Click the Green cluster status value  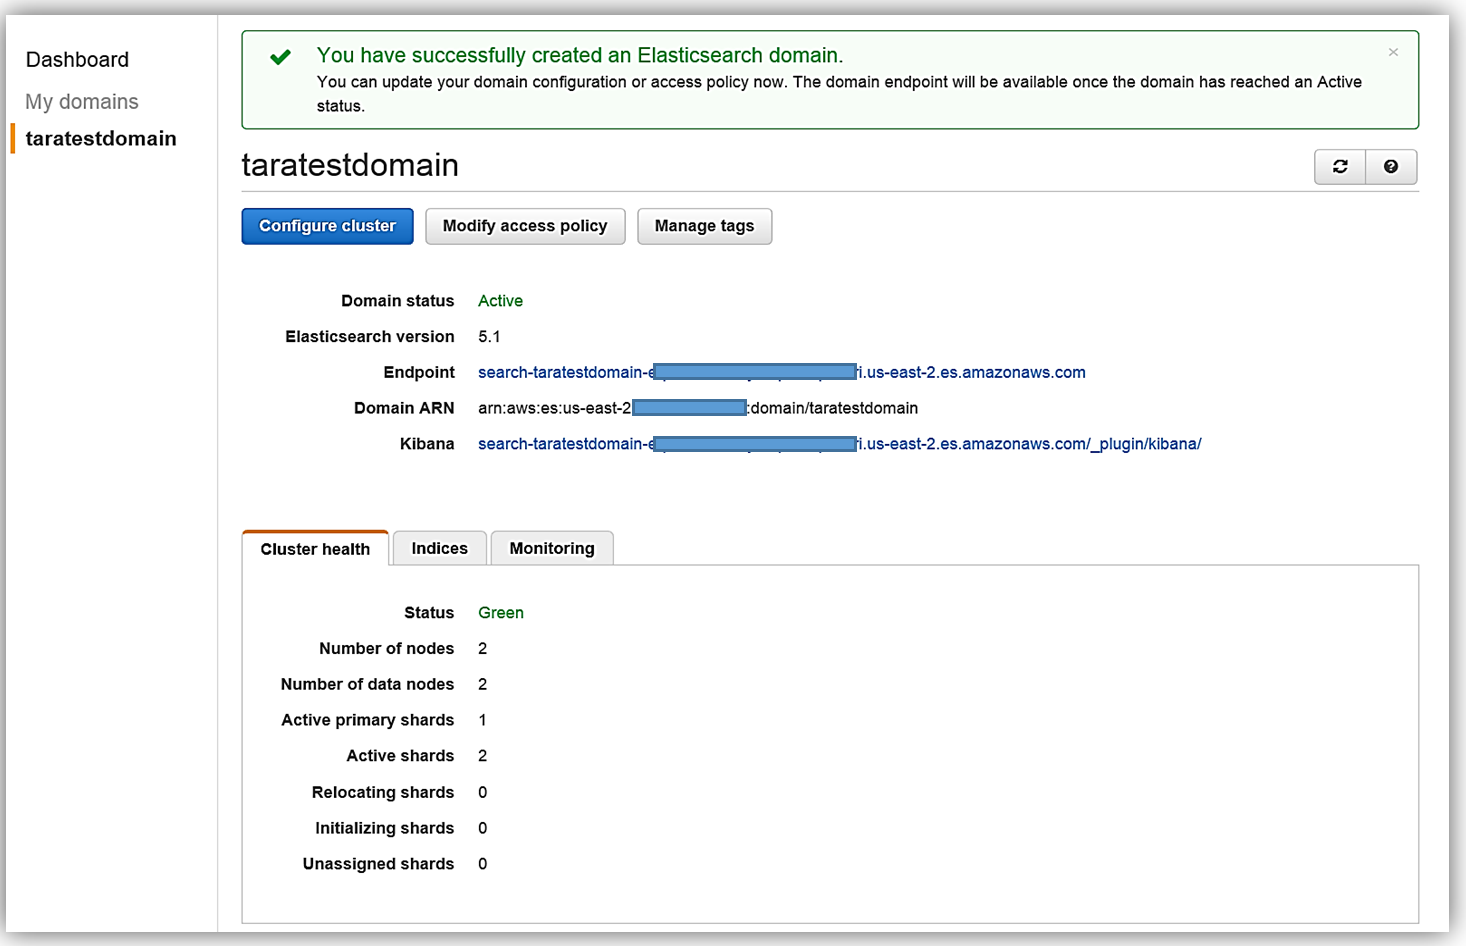click(x=500, y=613)
